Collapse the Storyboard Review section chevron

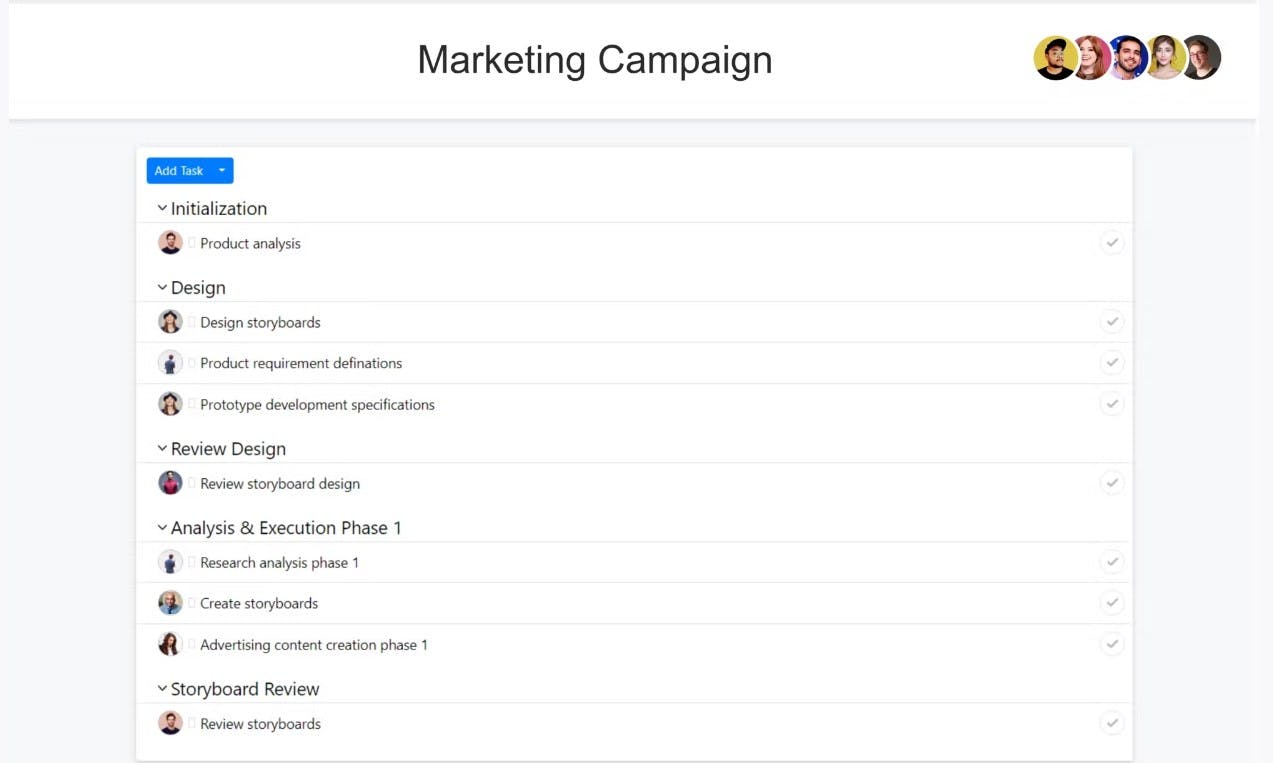[x=162, y=688]
